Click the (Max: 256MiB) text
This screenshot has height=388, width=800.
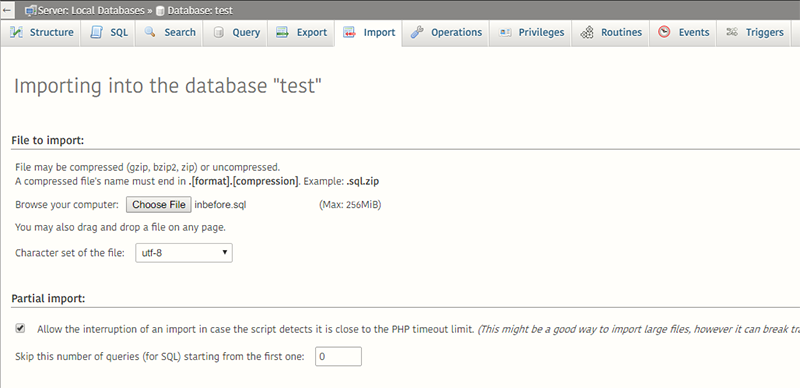tap(350, 205)
